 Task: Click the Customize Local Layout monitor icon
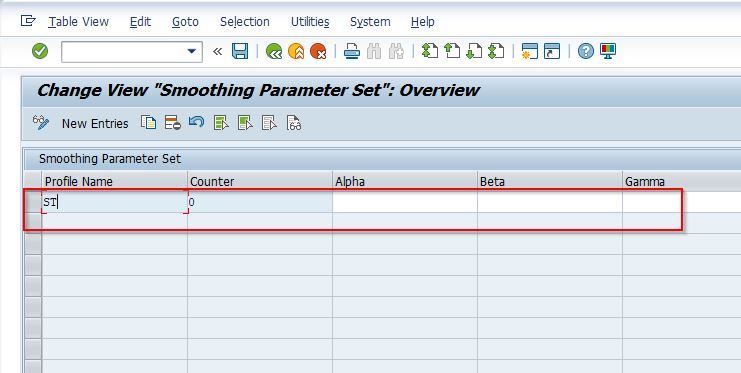[x=608, y=51]
